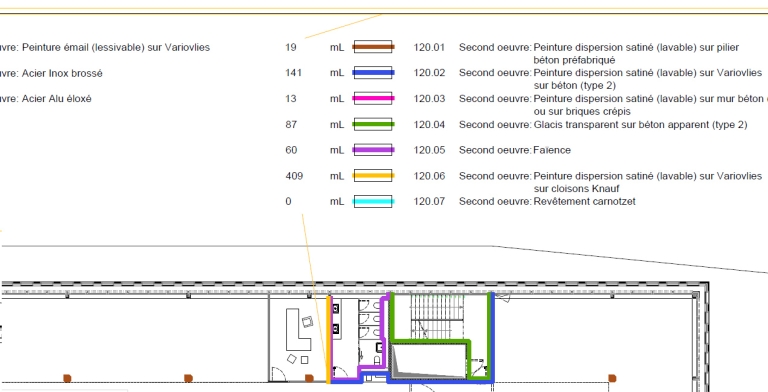The width and height of the screenshot is (768, 392).
Task: Select 'Peinture émail (lessivable) sur Variovlies' entry
Action: tap(116, 48)
